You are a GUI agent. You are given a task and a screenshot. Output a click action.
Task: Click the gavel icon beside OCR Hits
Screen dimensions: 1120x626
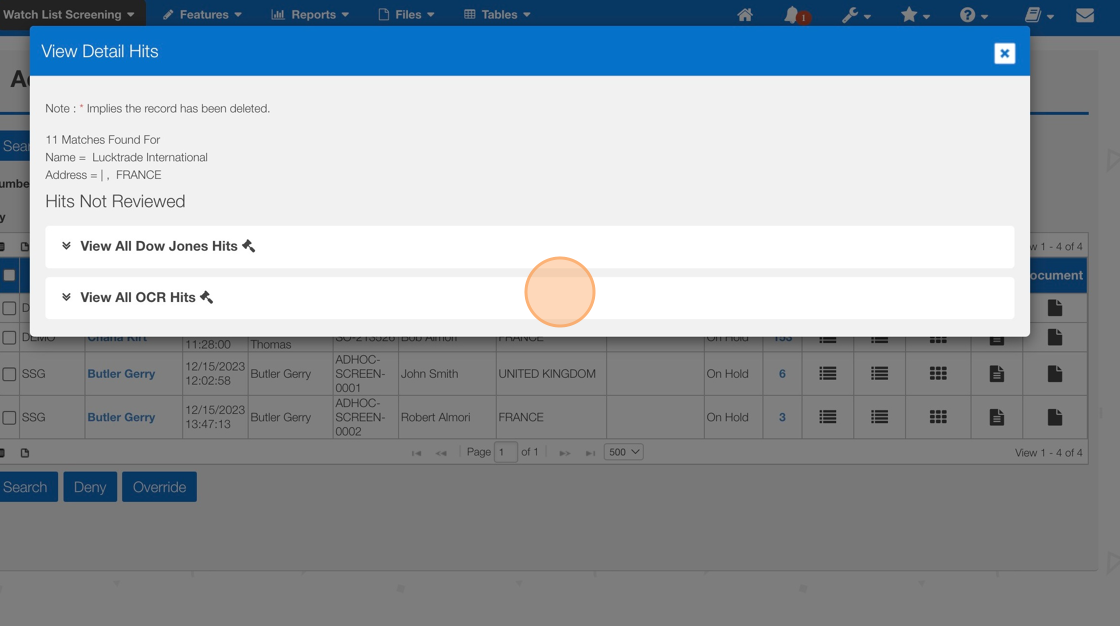(x=206, y=297)
